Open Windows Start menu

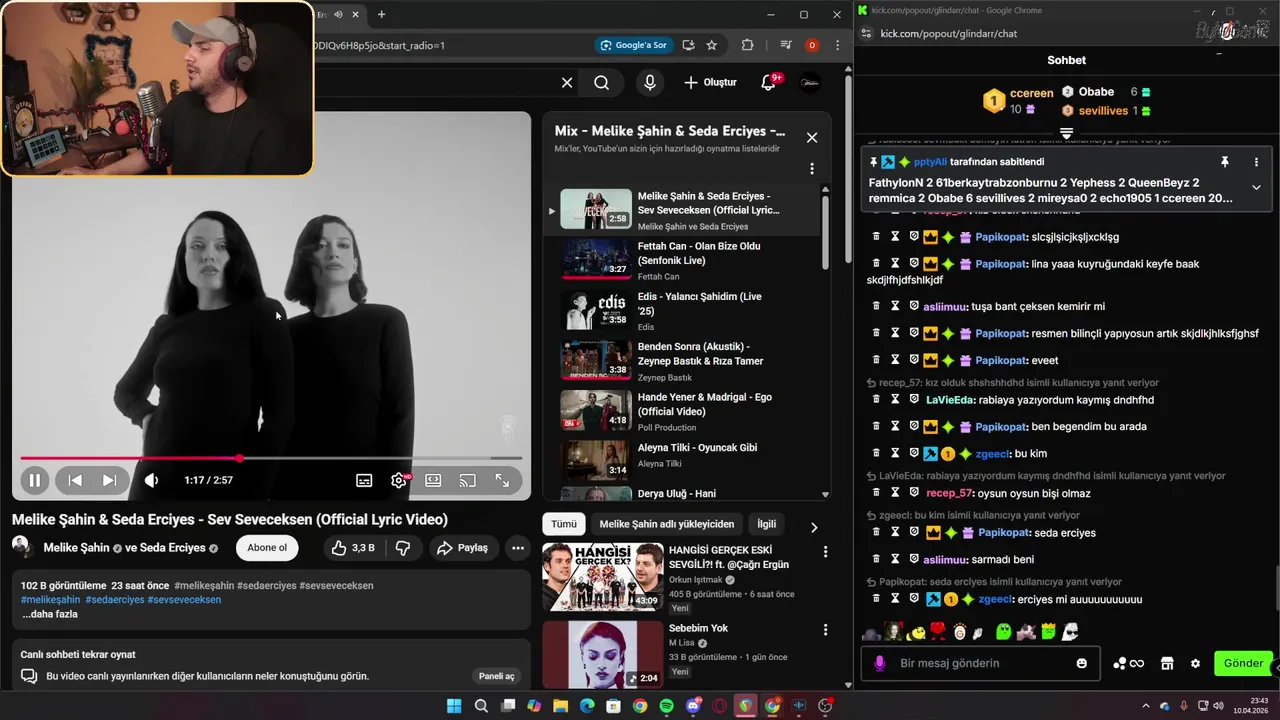(454, 706)
